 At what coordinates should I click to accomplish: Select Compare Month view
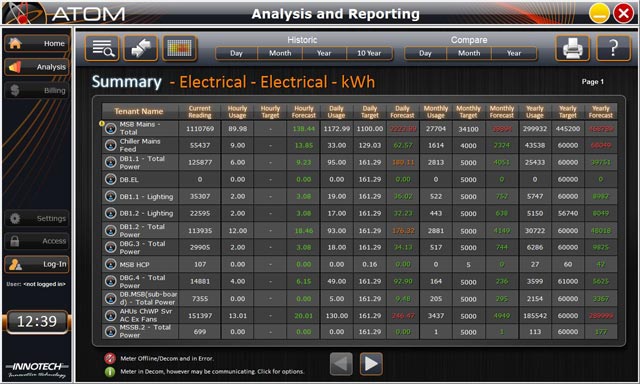(x=469, y=53)
